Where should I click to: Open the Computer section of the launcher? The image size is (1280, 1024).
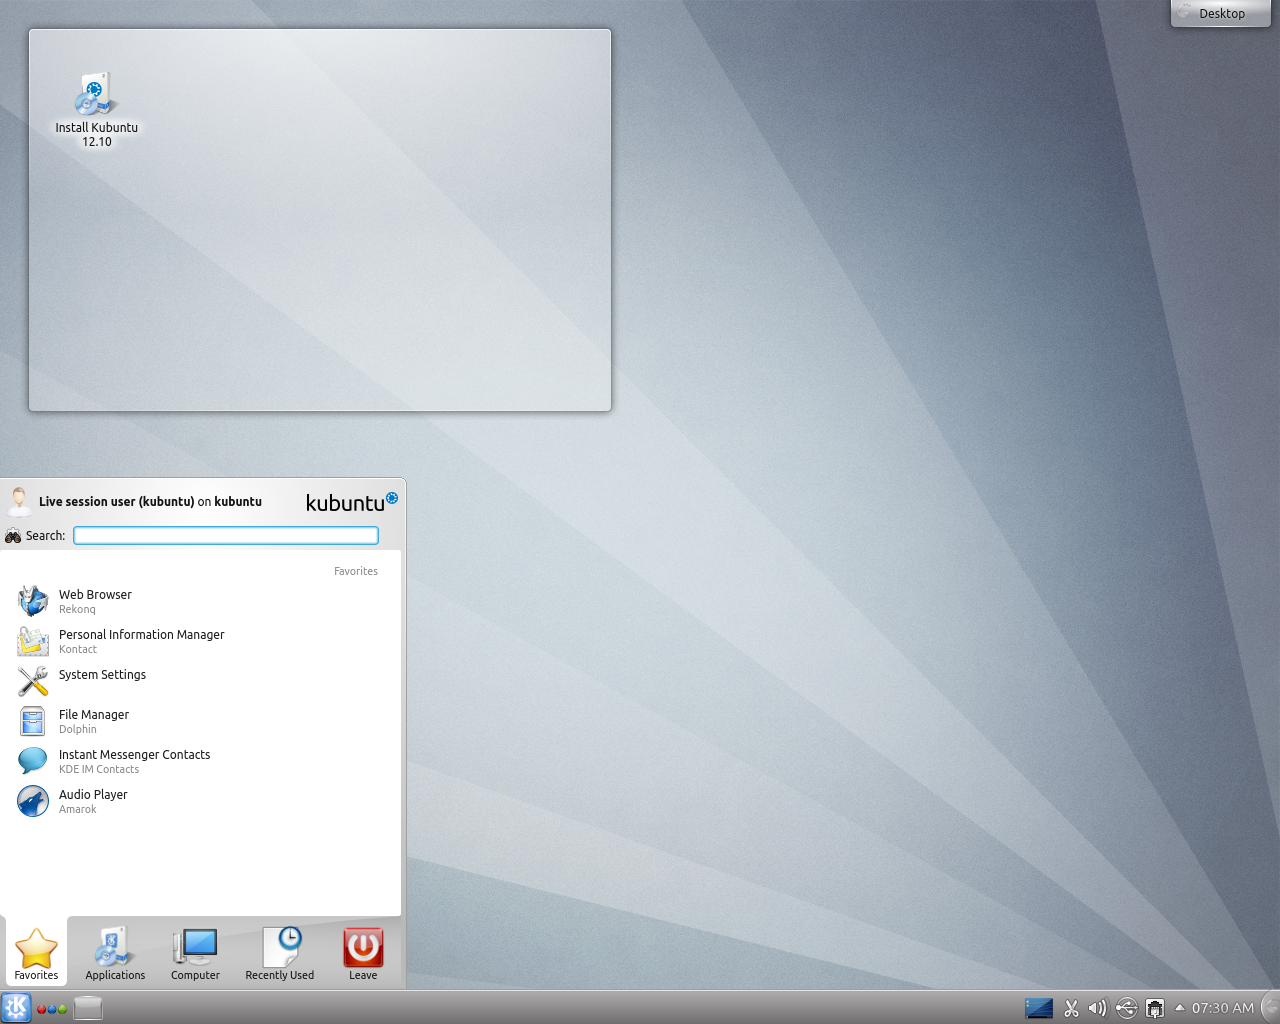point(195,953)
